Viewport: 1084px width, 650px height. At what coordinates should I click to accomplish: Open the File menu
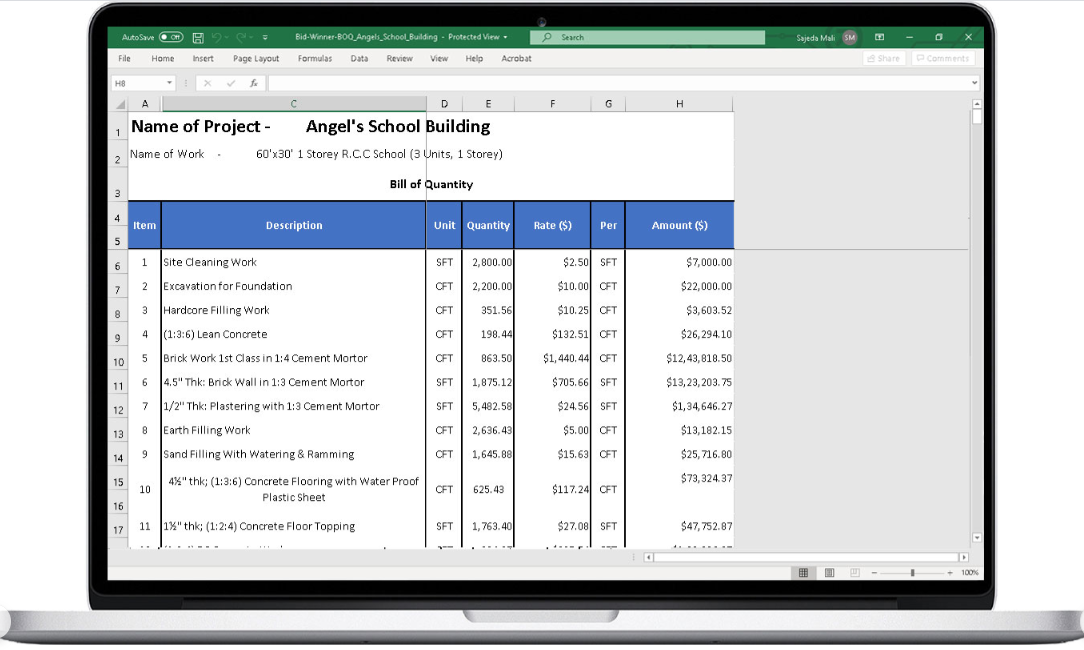coord(124,59)
